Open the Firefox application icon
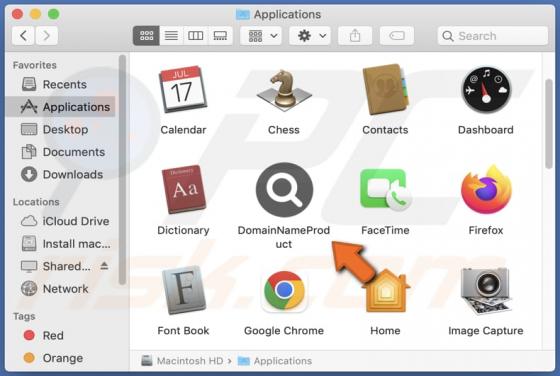The width and height of the screenshot is (560, 376). click(x=486, y=190)
